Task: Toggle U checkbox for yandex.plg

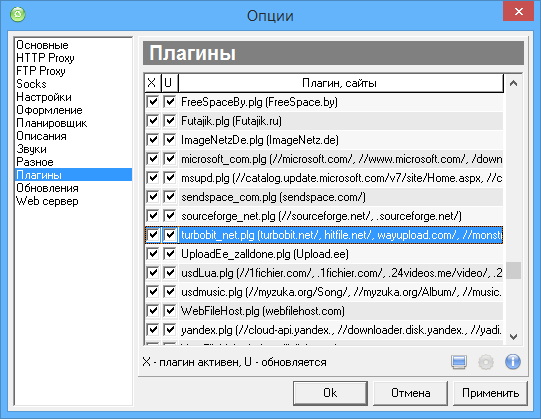Action: (x=169, y=330)
